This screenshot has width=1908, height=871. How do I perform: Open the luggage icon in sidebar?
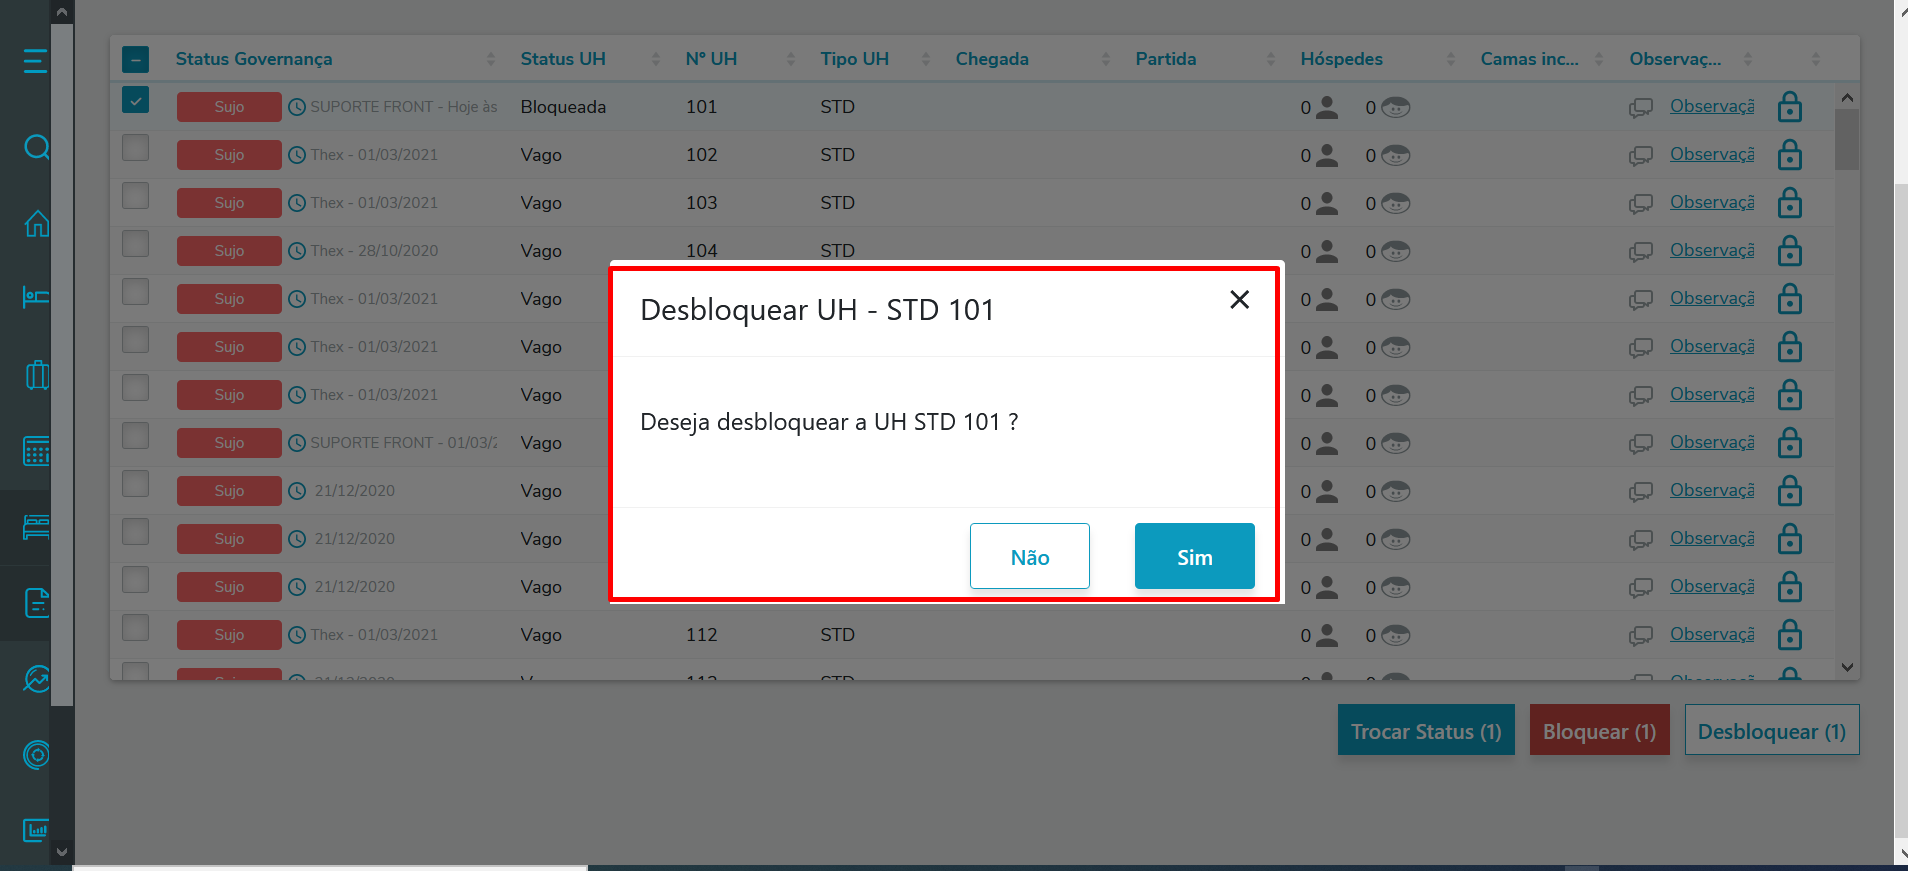[x=36, y=375]
